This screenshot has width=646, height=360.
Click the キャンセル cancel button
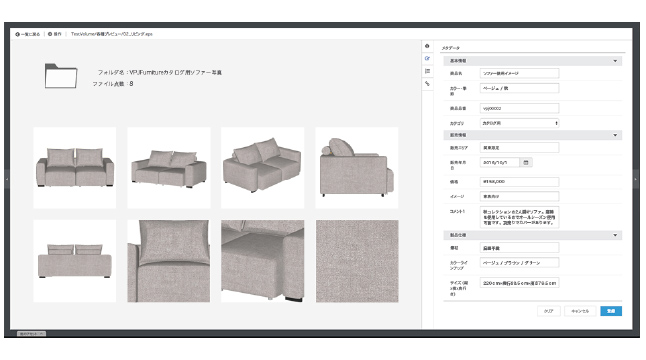580,311
